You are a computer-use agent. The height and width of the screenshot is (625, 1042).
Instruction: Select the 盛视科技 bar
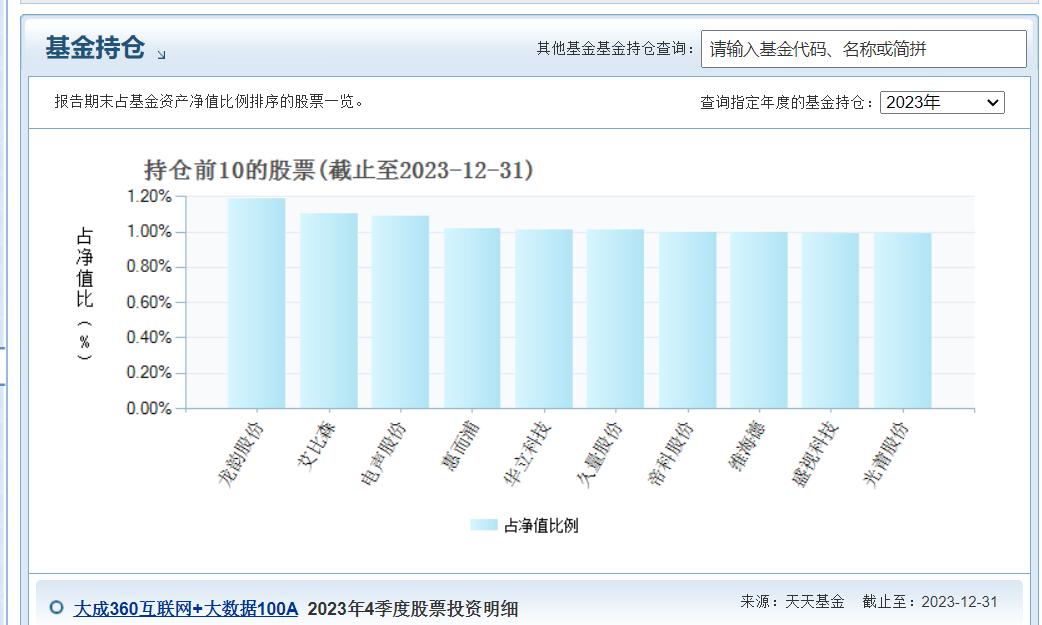[x=831, y=320]
